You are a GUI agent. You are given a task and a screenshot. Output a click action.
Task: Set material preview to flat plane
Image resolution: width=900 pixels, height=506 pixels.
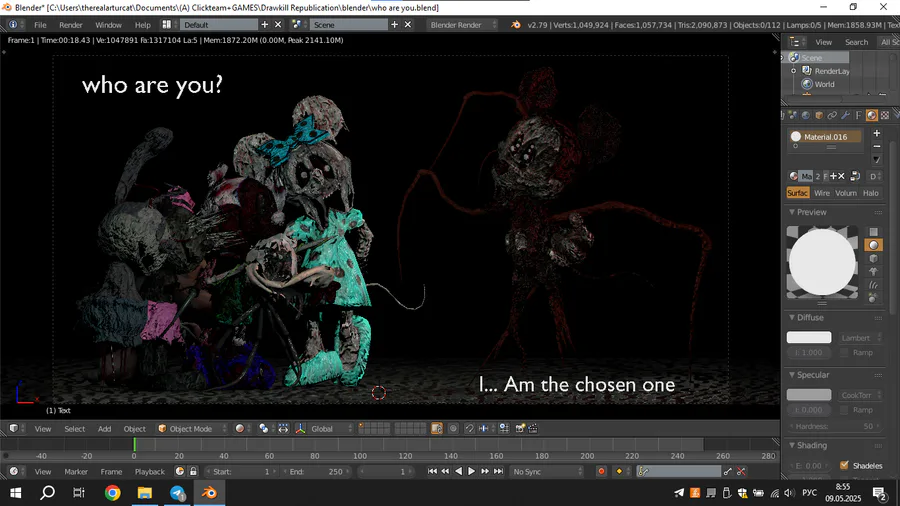tap(873, 232)
